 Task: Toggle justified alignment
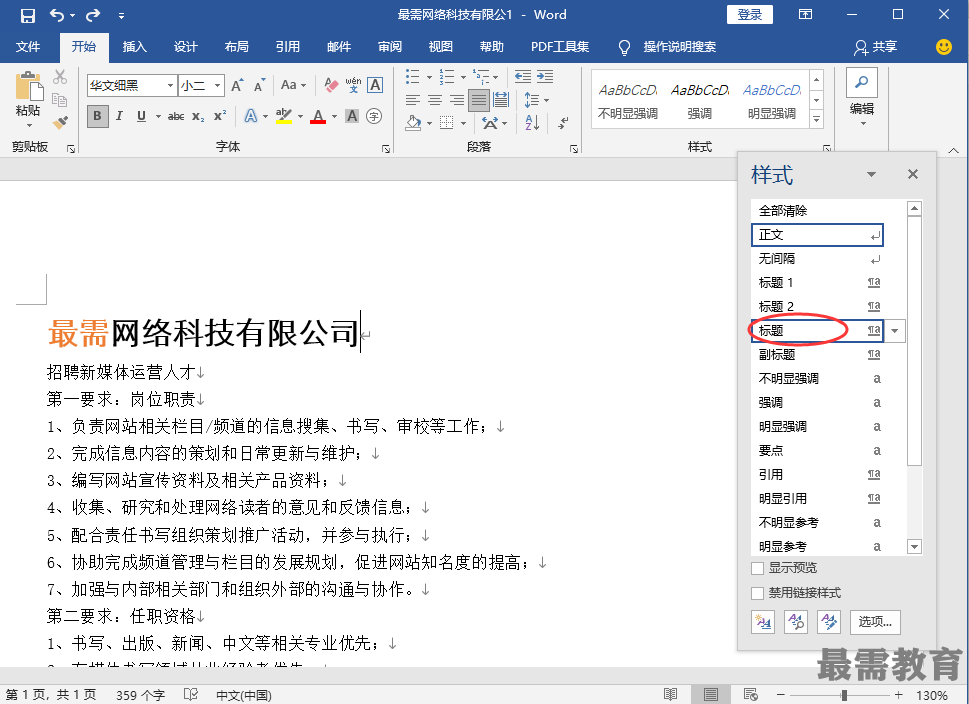point(479,100)
